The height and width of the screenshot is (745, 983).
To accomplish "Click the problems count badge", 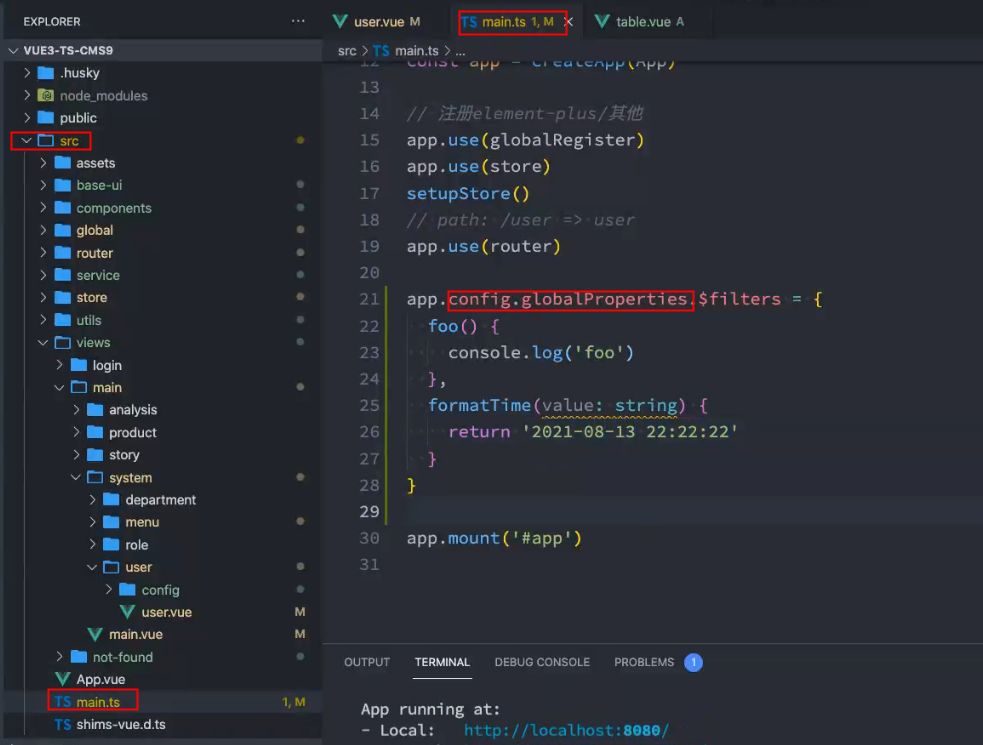I will pyautogui.click(x=693, y=662).
